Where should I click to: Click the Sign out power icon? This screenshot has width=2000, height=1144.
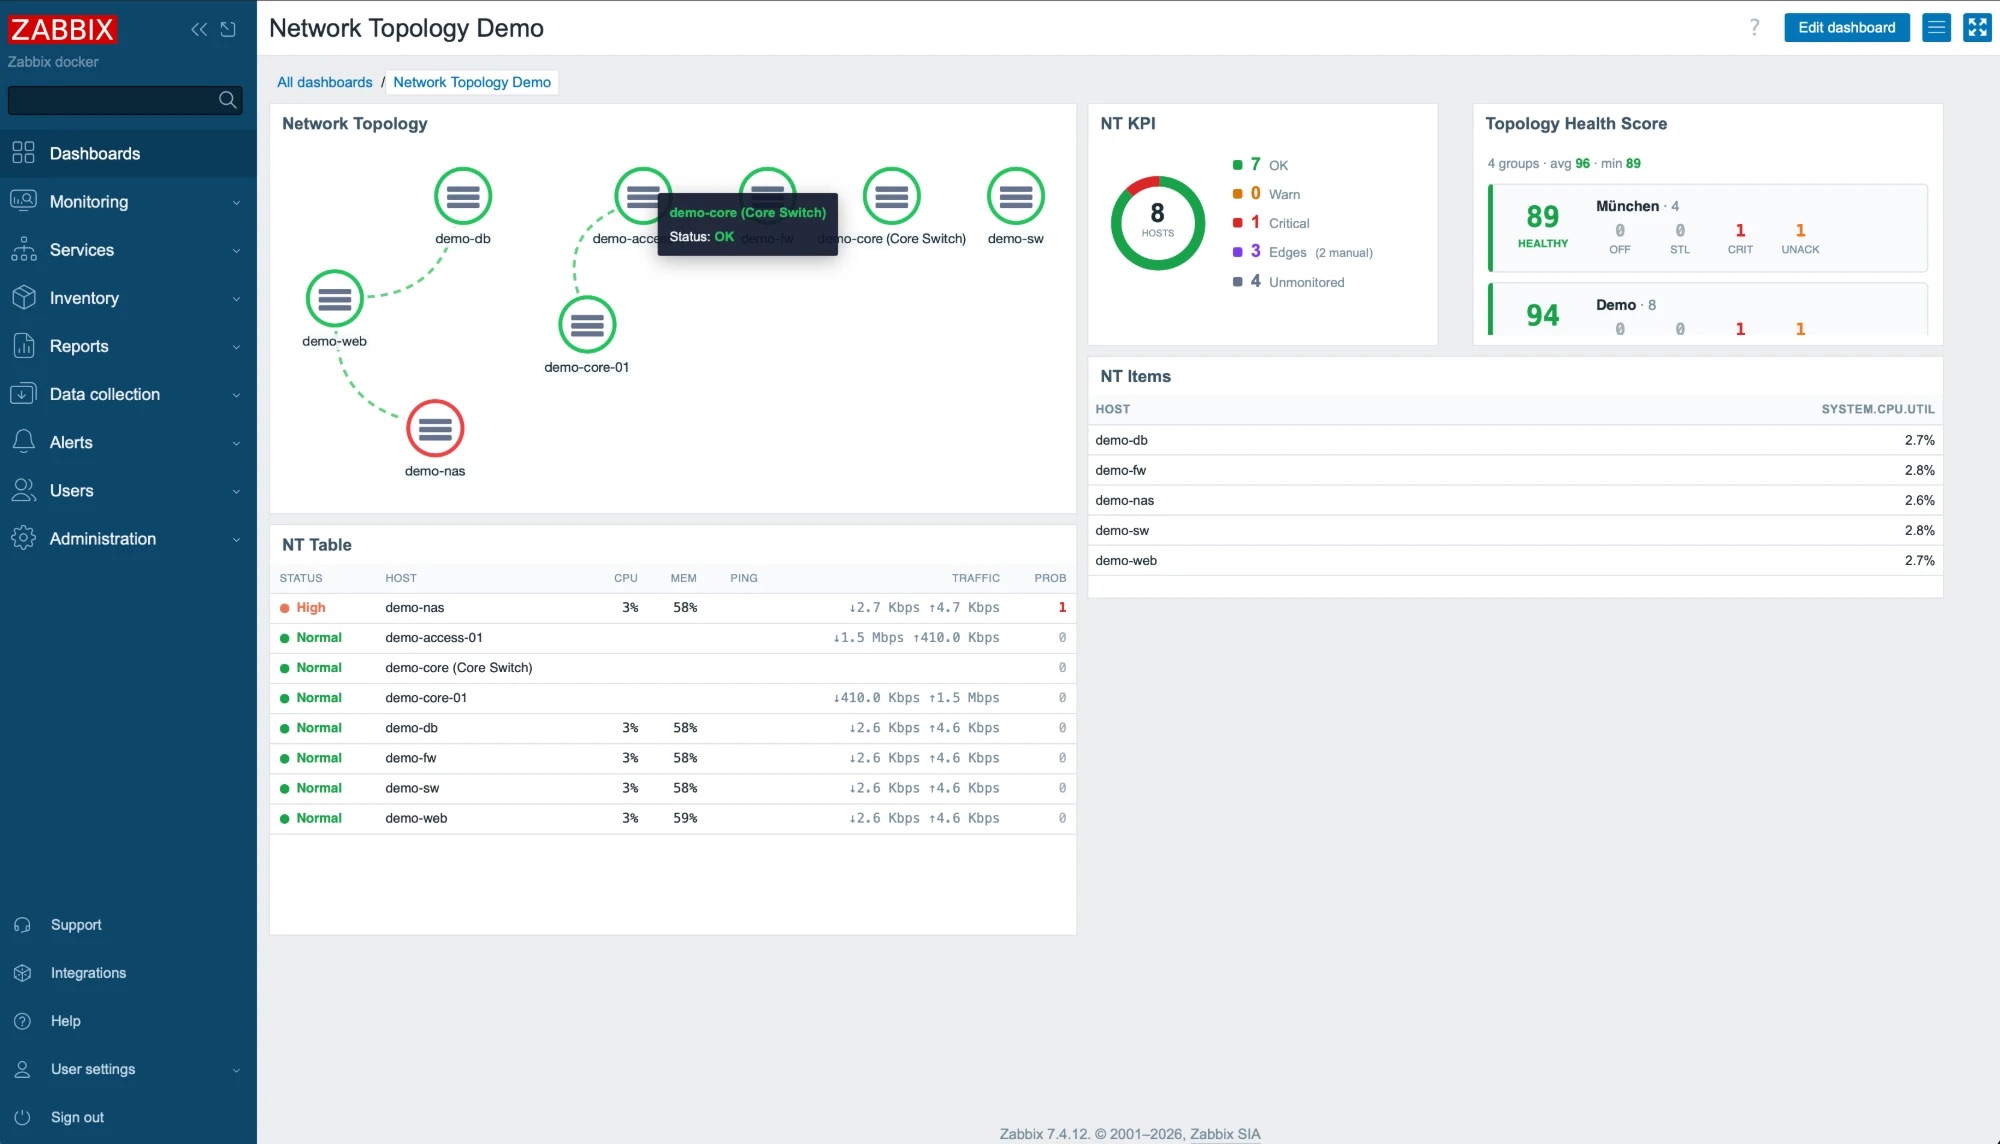(23, 1117)
